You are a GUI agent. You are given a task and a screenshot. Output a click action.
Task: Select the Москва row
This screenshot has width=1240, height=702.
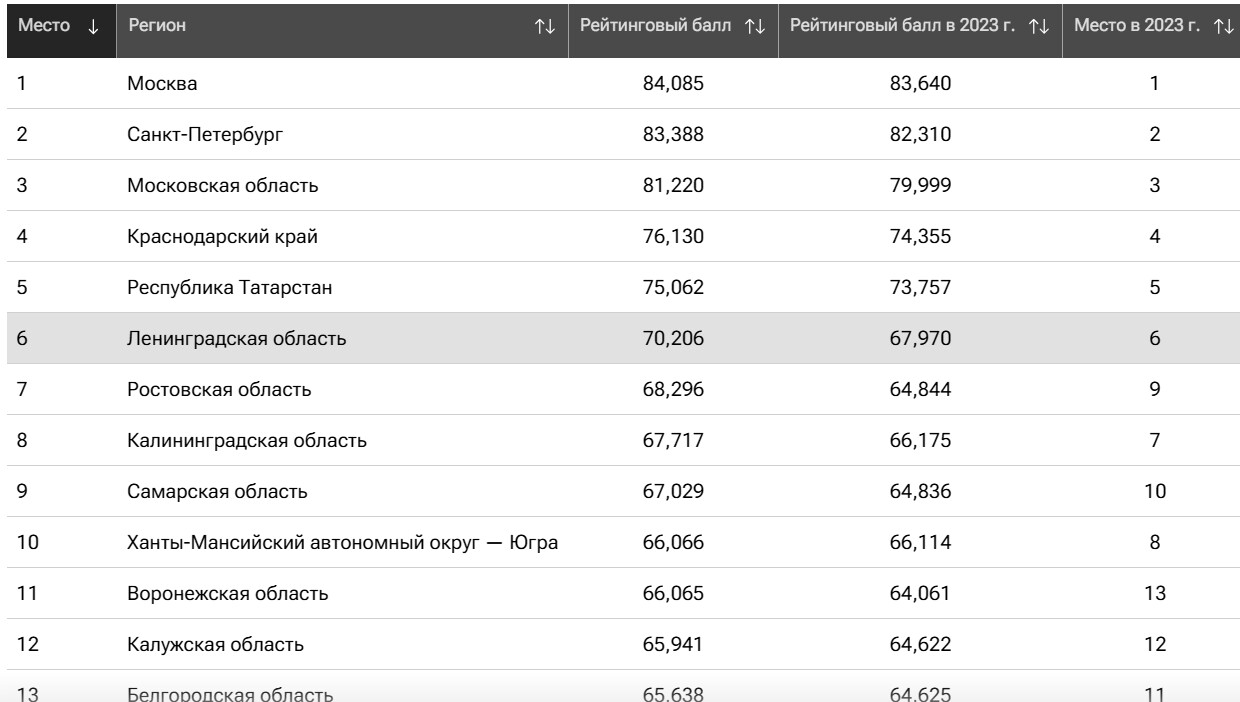(x=620, y=84)
